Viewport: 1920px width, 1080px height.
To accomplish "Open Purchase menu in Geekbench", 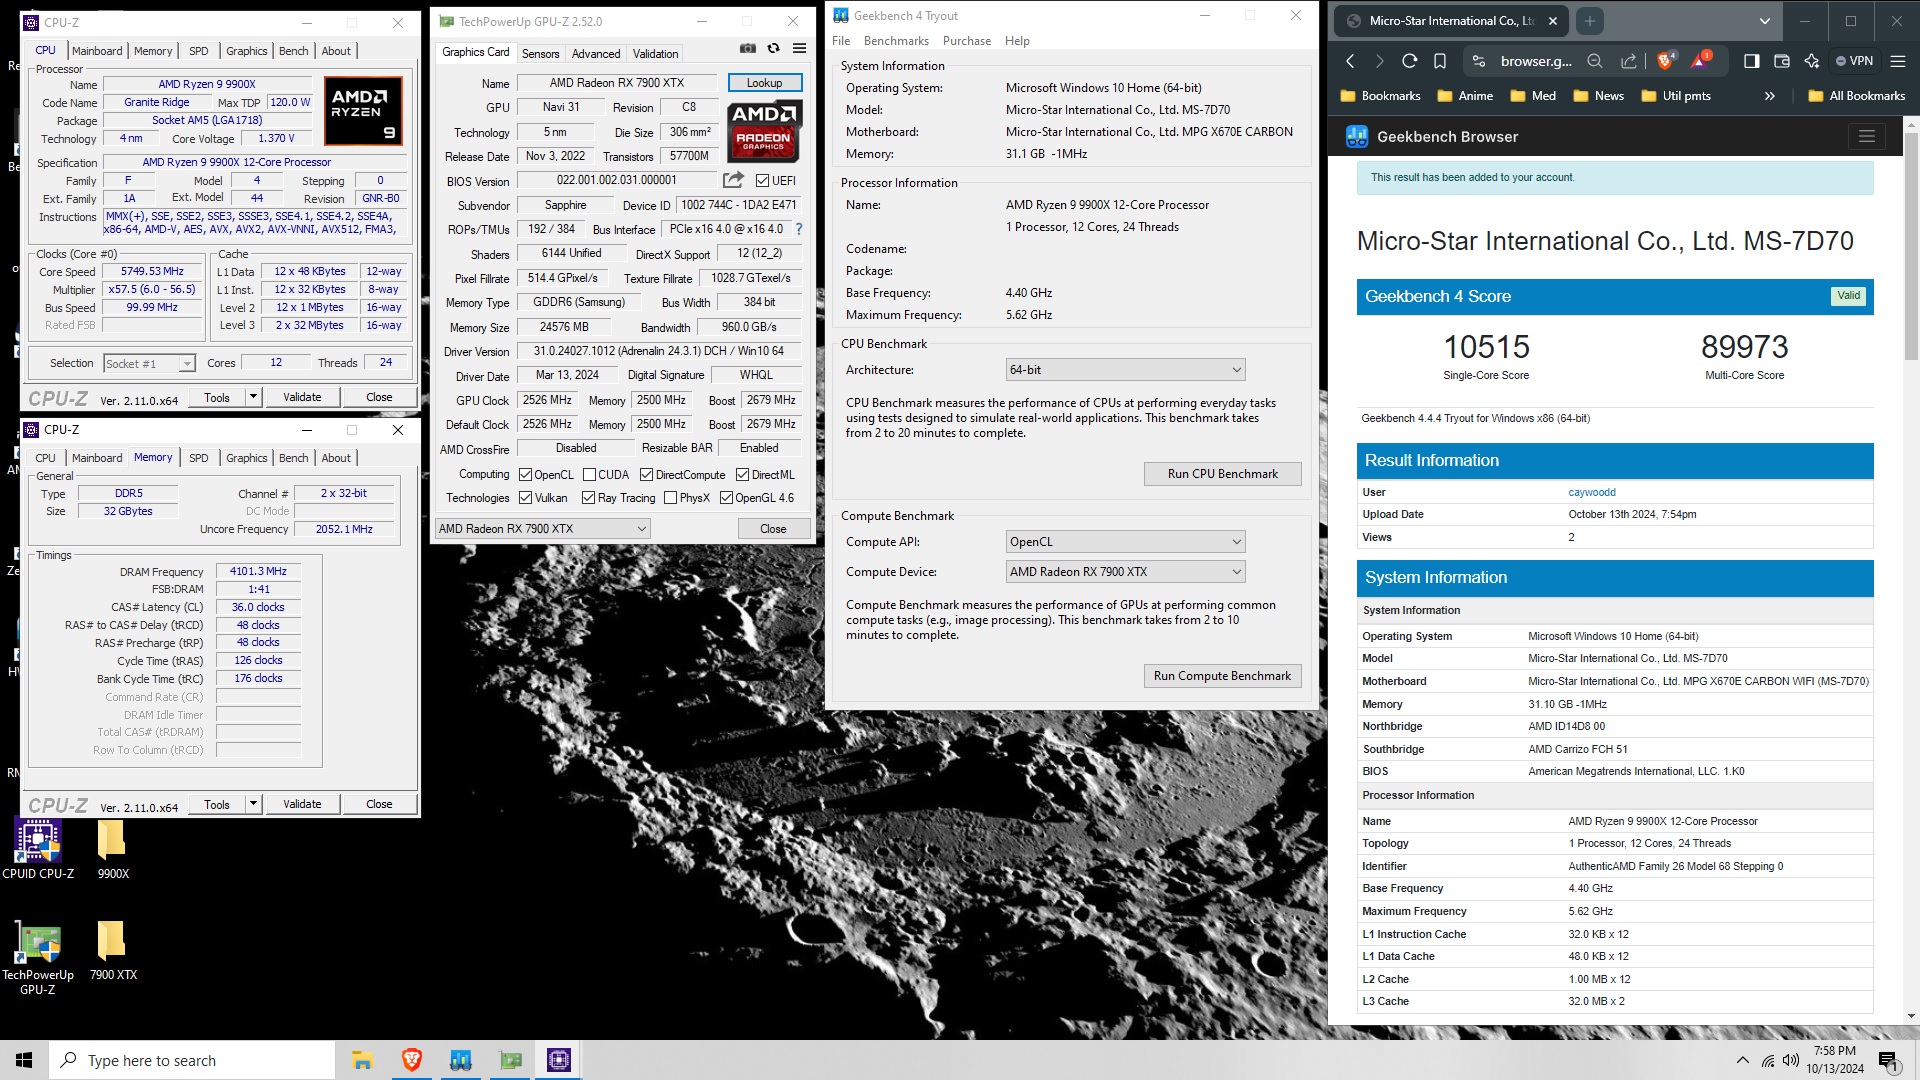I will click(x=966, y=41).
